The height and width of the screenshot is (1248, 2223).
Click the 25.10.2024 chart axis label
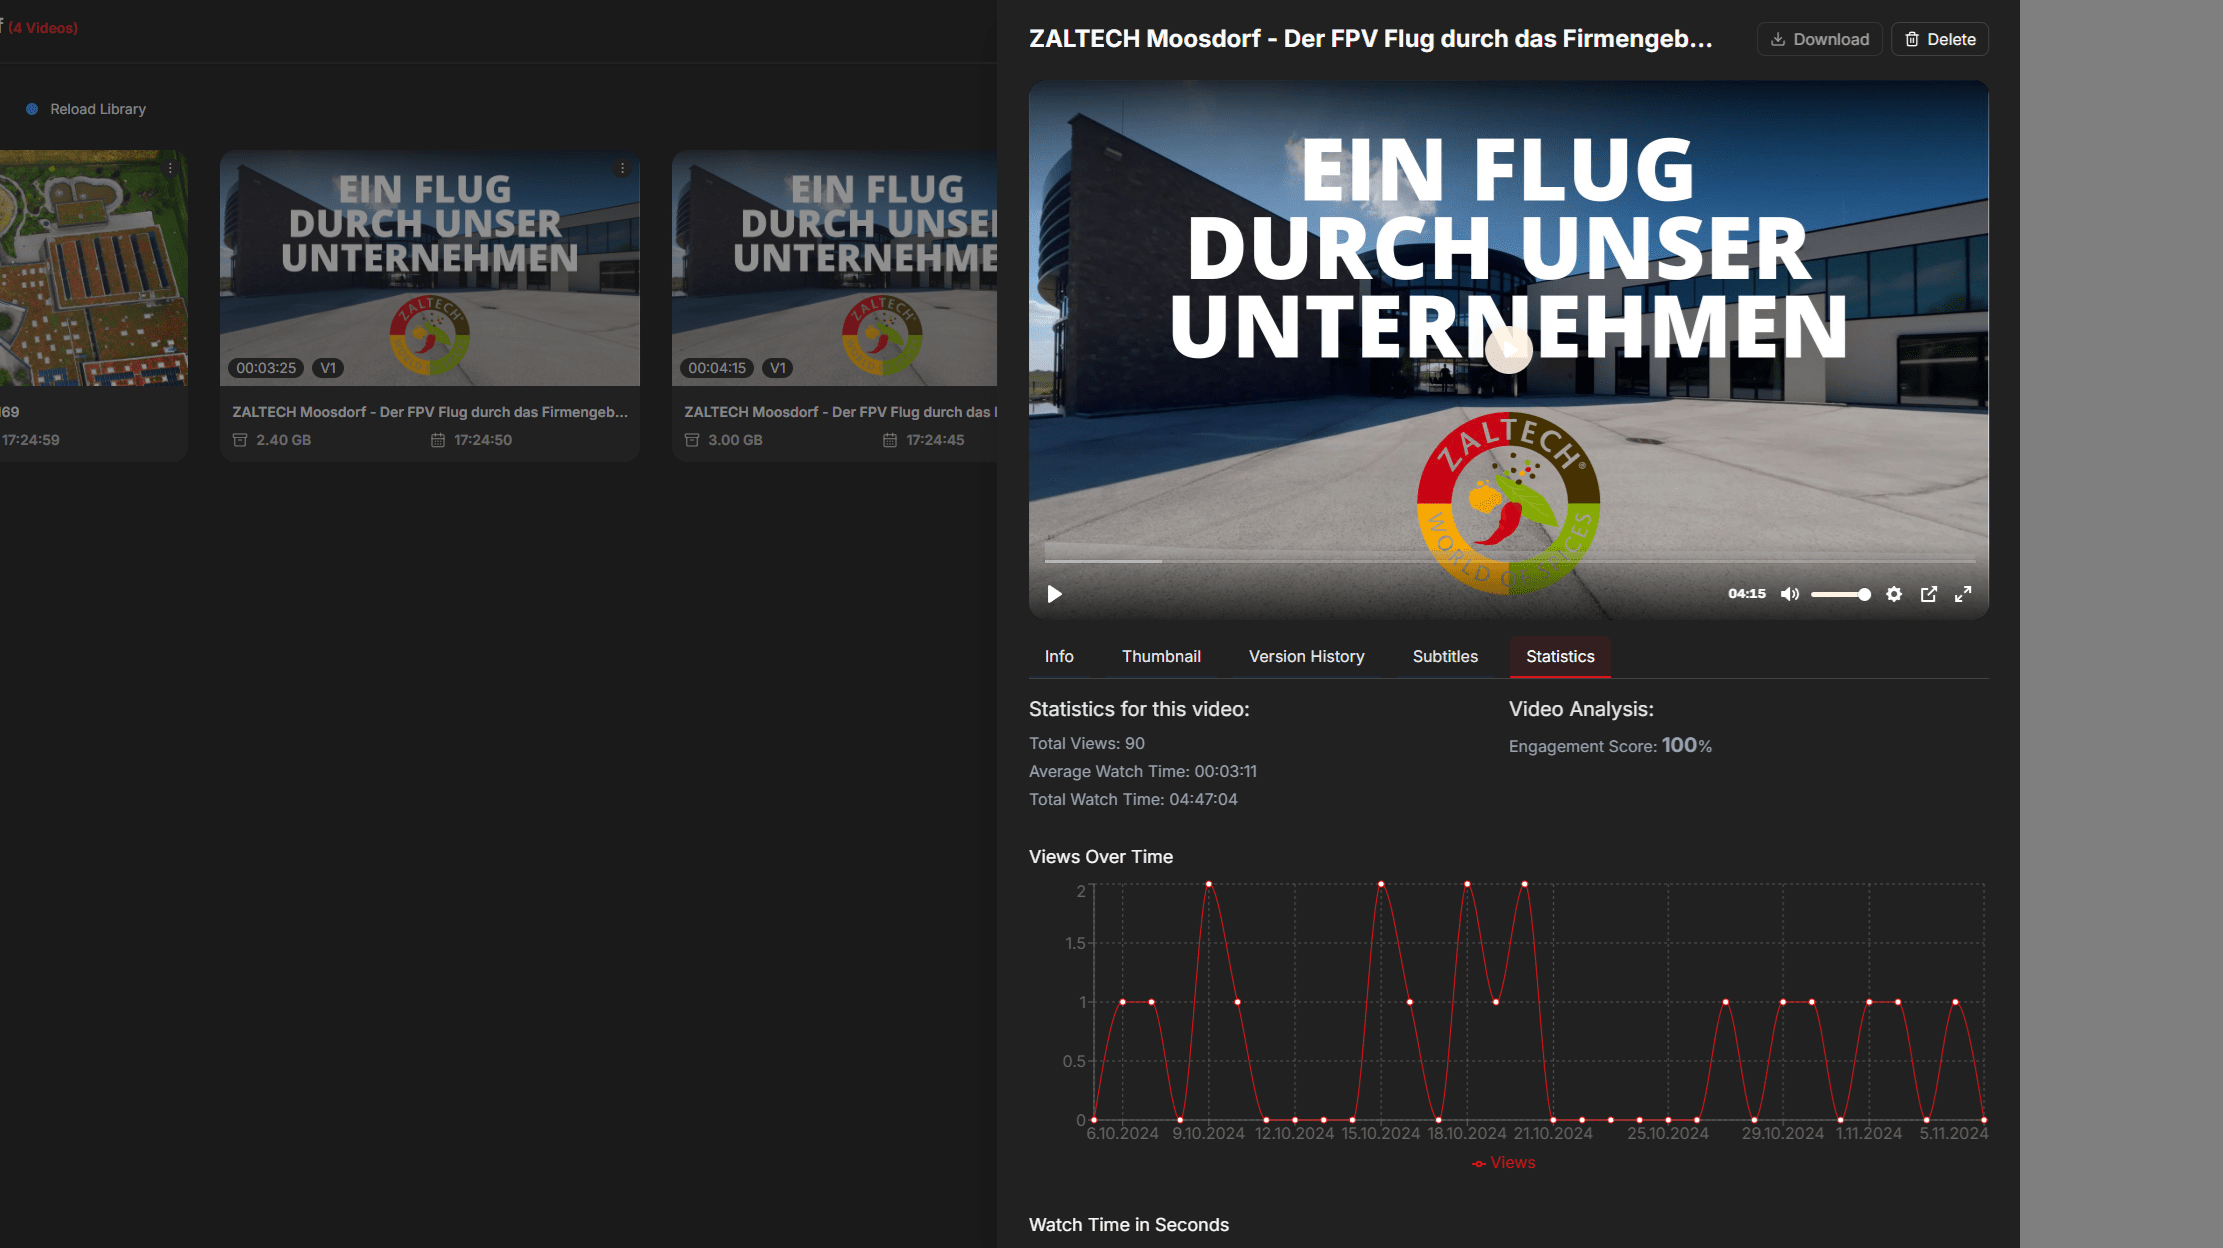[1668, 1133]
